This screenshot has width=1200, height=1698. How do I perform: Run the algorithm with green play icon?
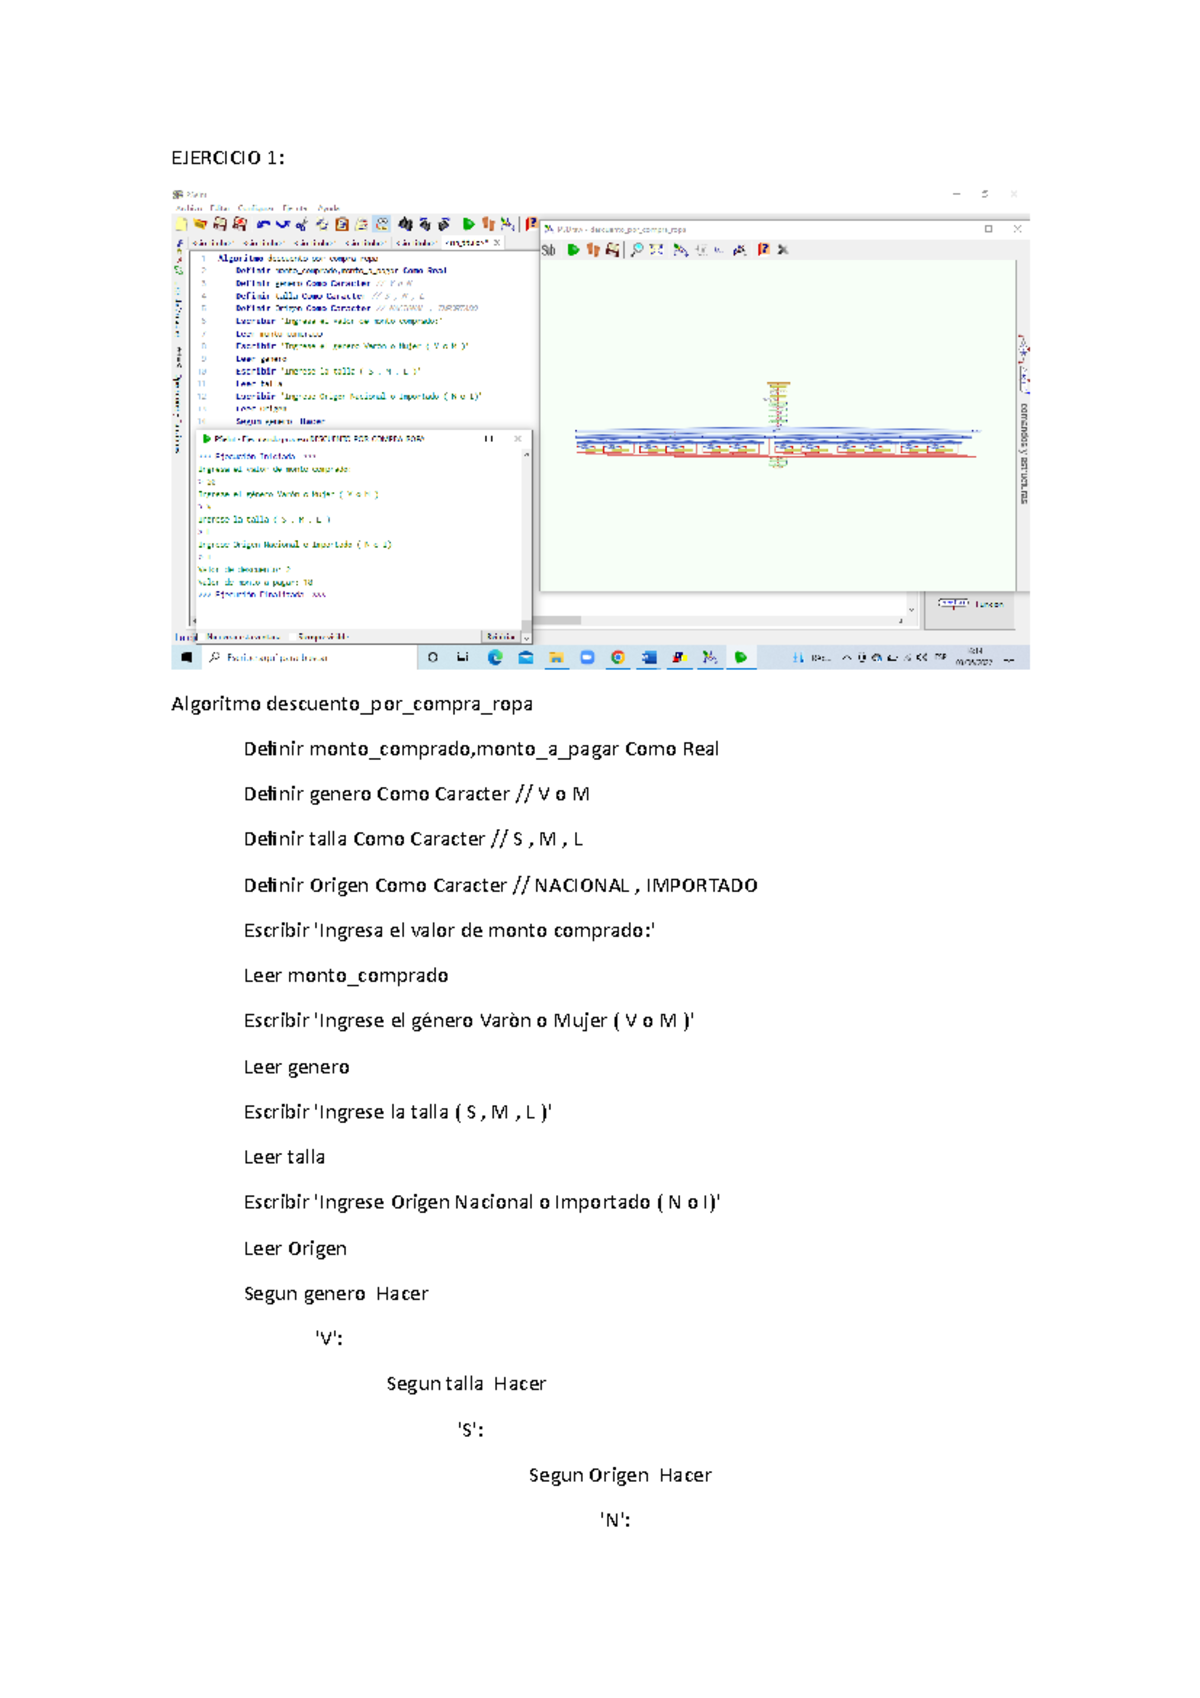pyautogui.click(x=468, y=224)
